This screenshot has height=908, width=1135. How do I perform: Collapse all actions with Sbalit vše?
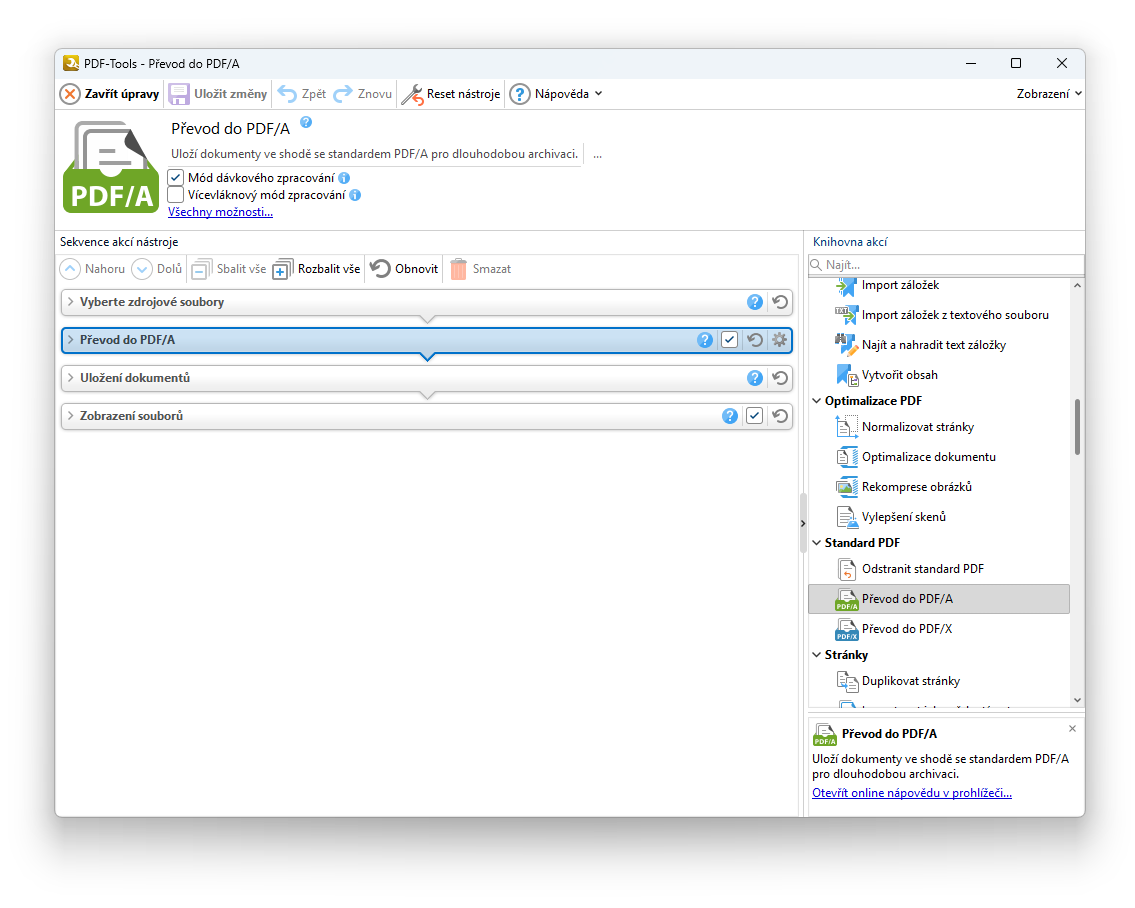[x=229, y=269]
